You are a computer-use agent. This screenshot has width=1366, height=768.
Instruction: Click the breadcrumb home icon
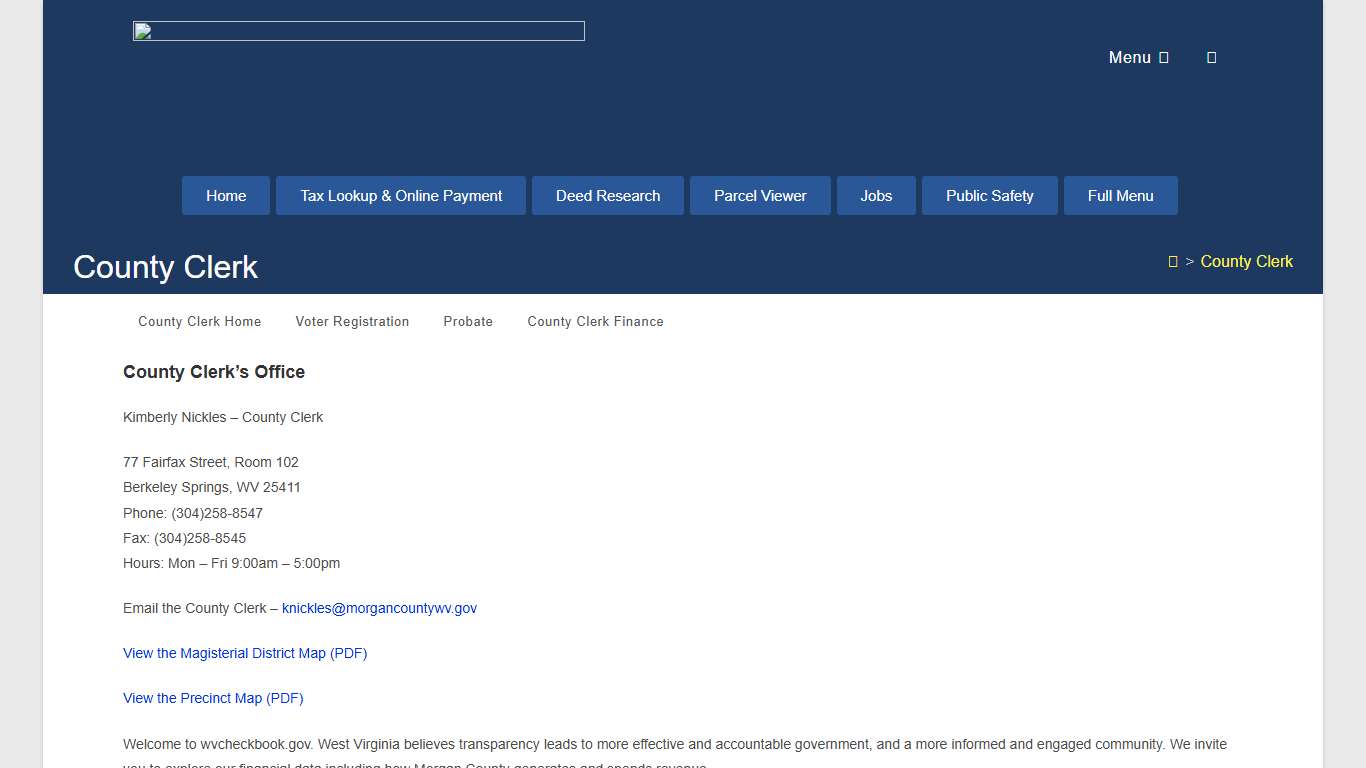[1173, 262]
